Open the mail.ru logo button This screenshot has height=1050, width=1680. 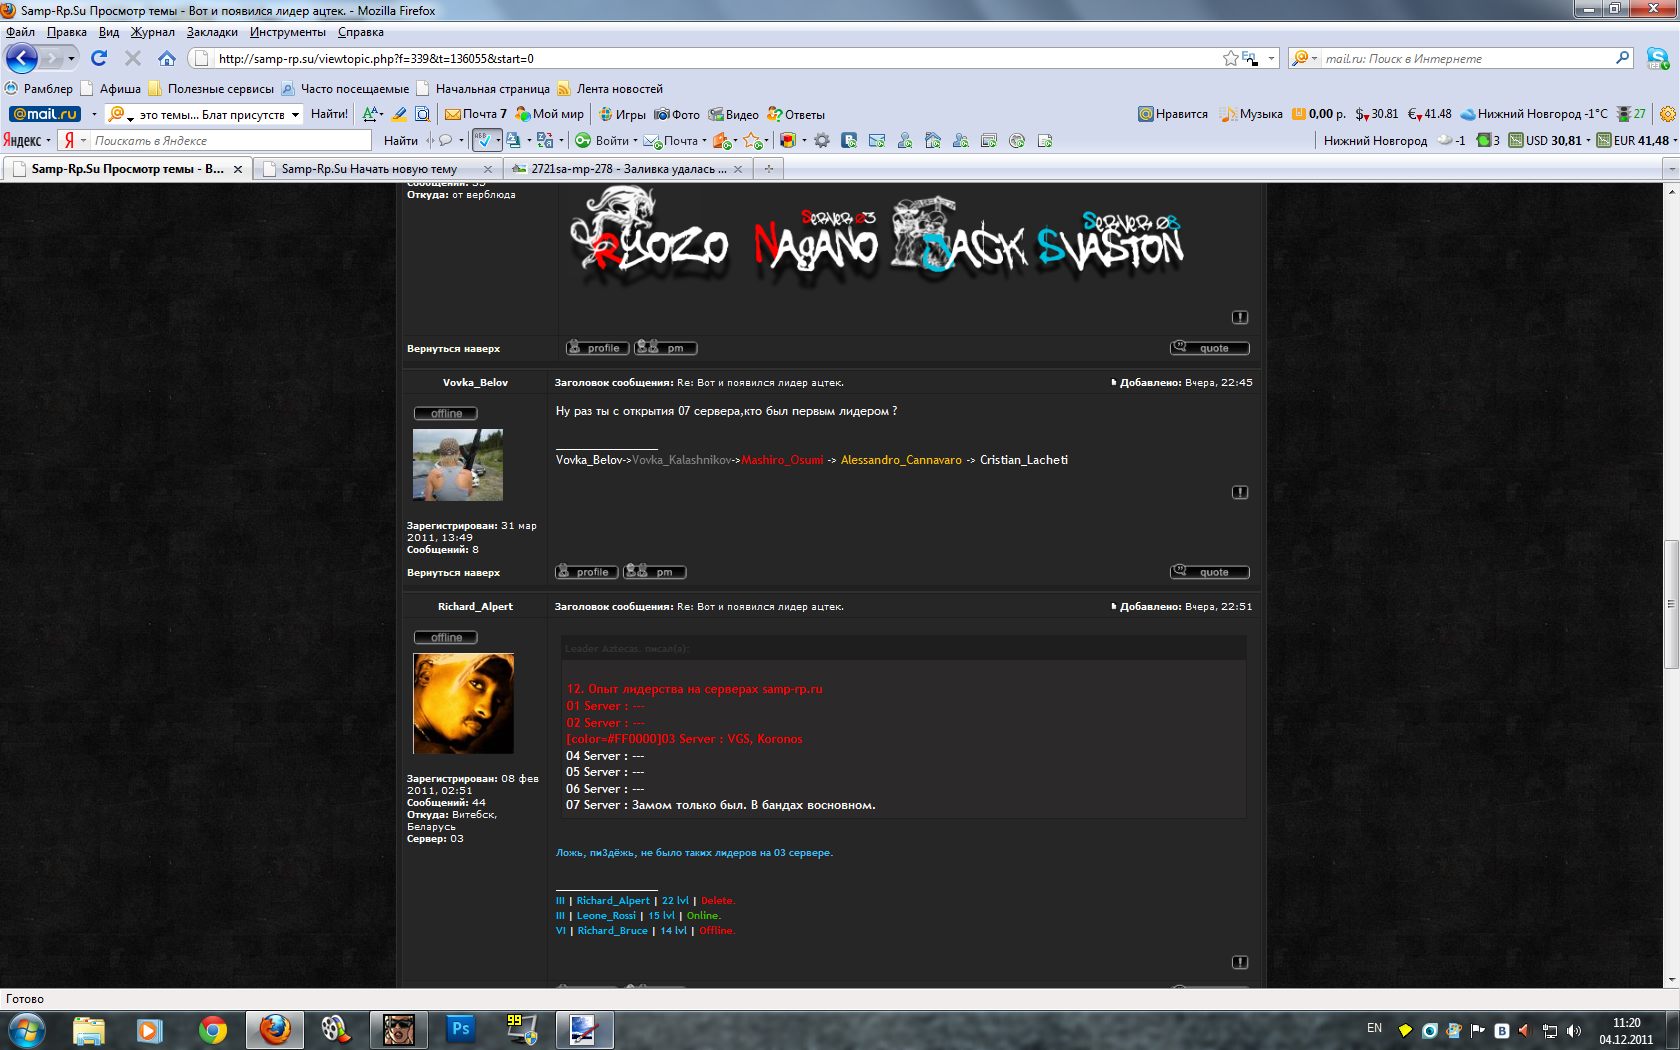(x=45, y=114)
